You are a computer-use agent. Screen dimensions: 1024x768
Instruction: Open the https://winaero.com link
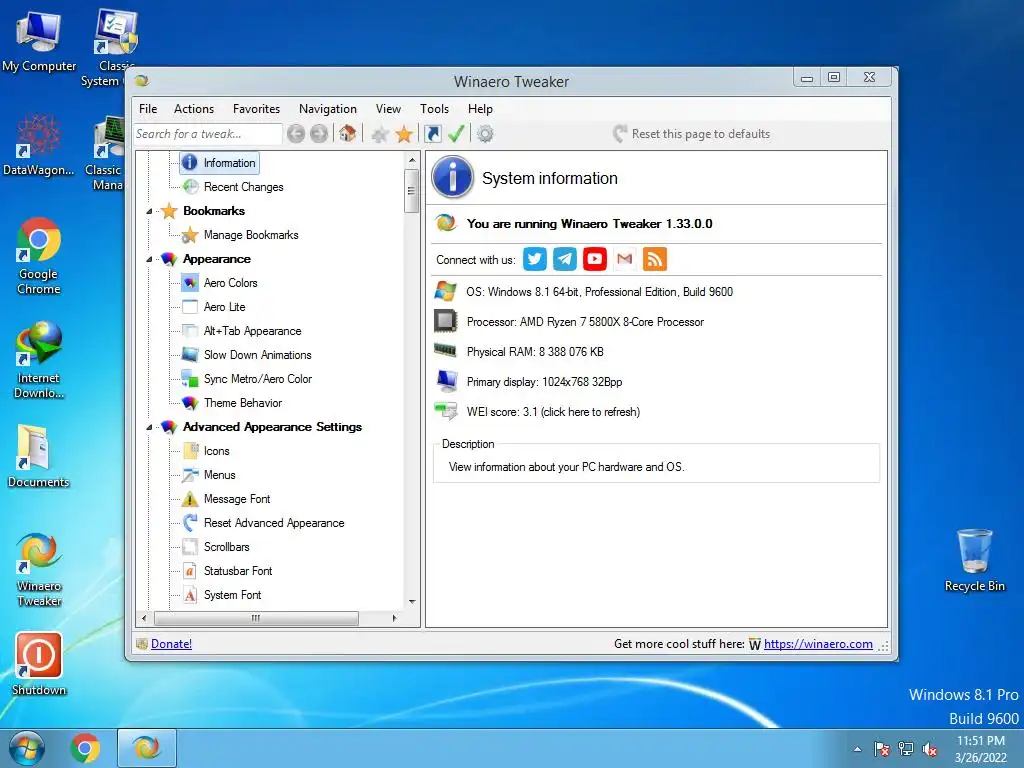pyautogui.click(x=818, y=644)
